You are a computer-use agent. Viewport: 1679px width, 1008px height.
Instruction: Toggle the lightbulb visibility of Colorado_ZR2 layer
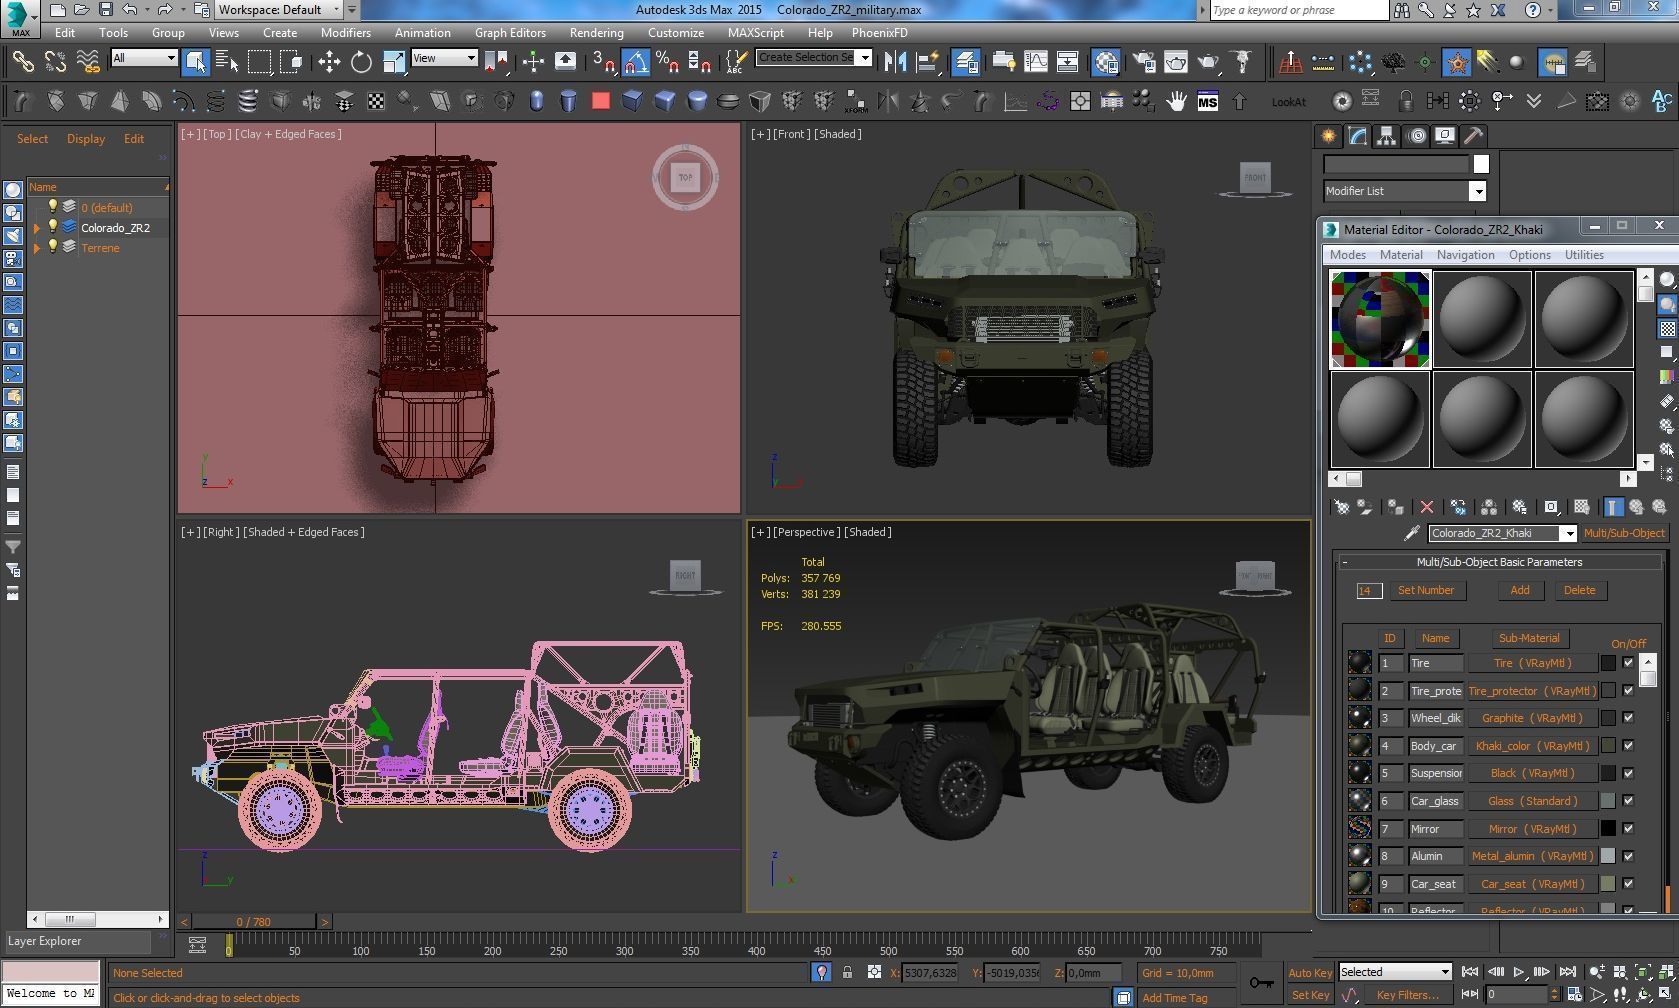coord(54,228)
